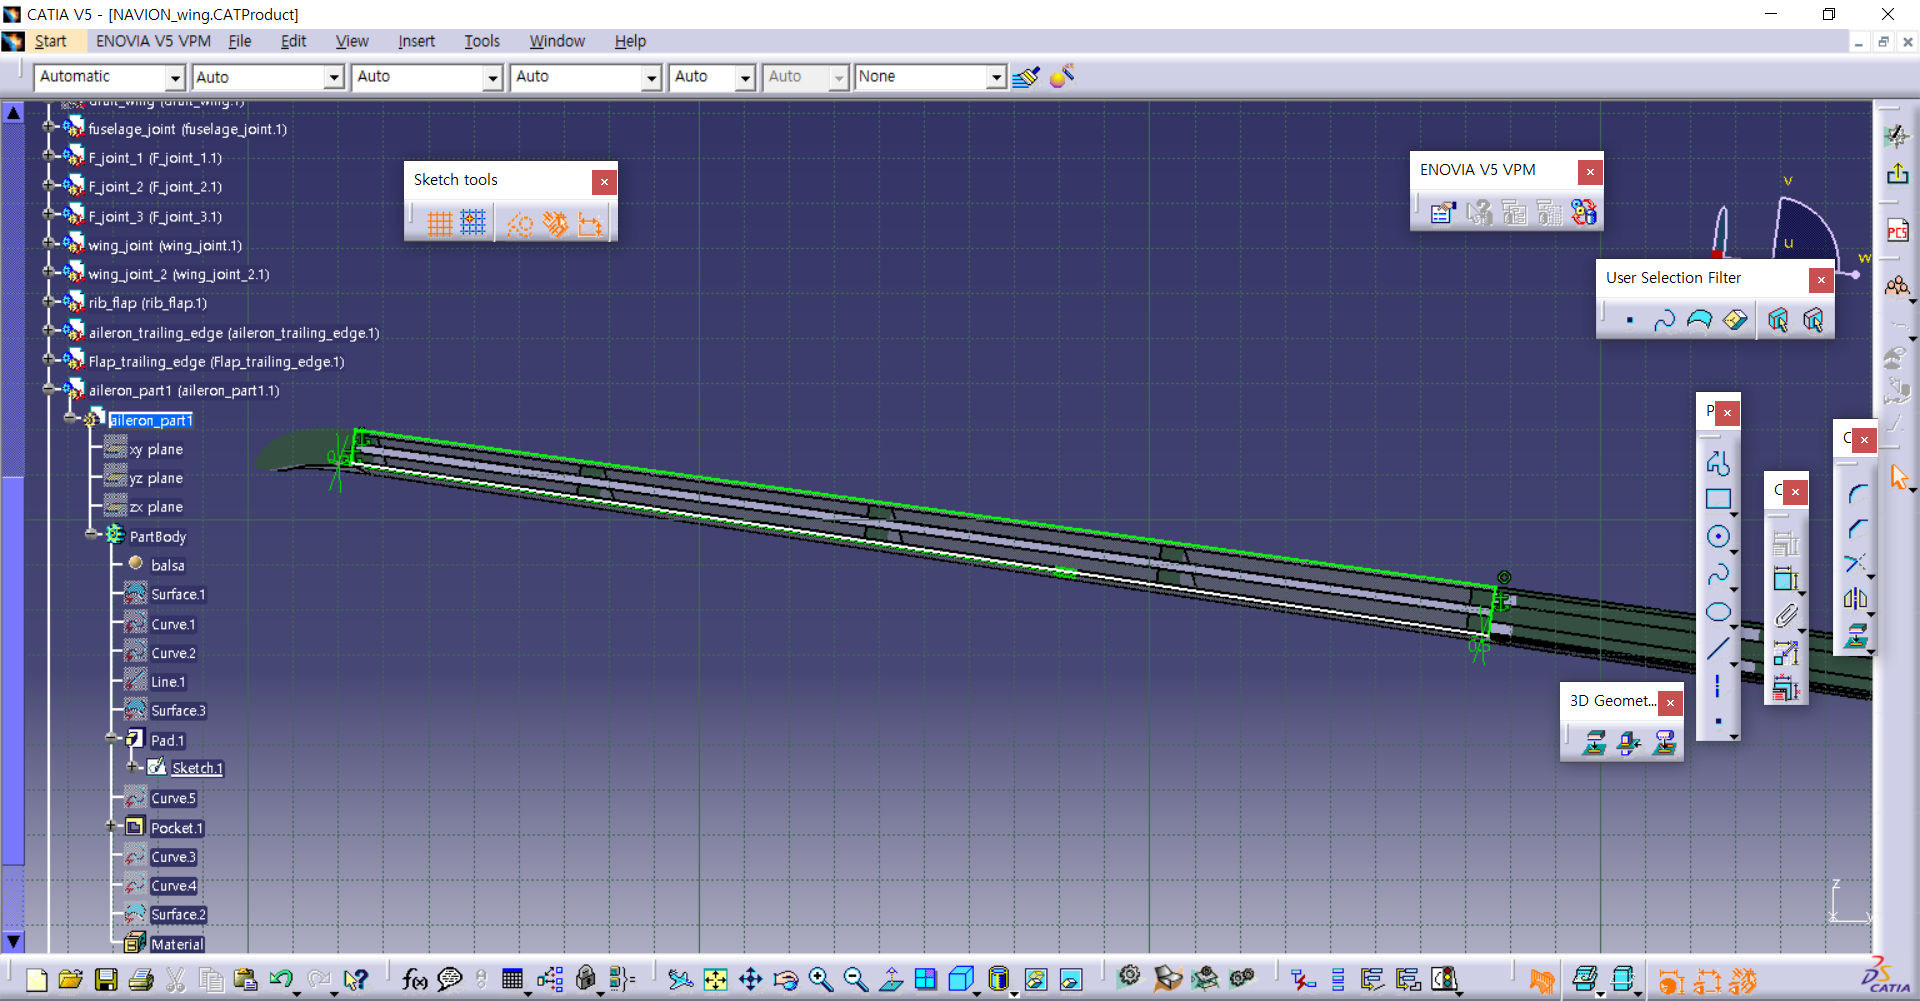Close the Sketch tools toolbar
The width and height of the screenshot is (1920, 1002).
click(x=604, y=182)
